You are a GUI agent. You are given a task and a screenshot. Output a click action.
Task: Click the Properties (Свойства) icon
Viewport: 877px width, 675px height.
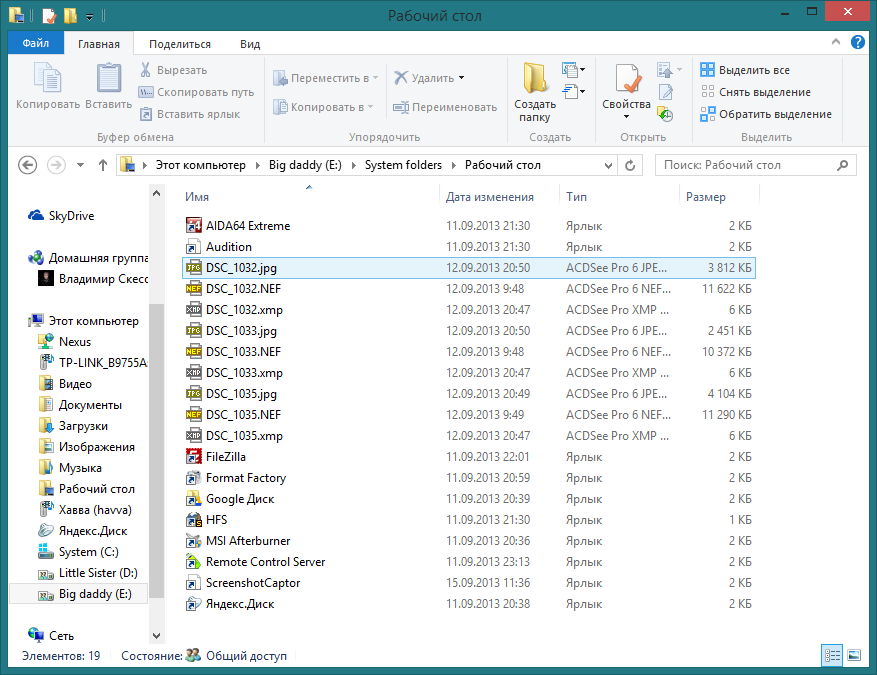[627, 78]
